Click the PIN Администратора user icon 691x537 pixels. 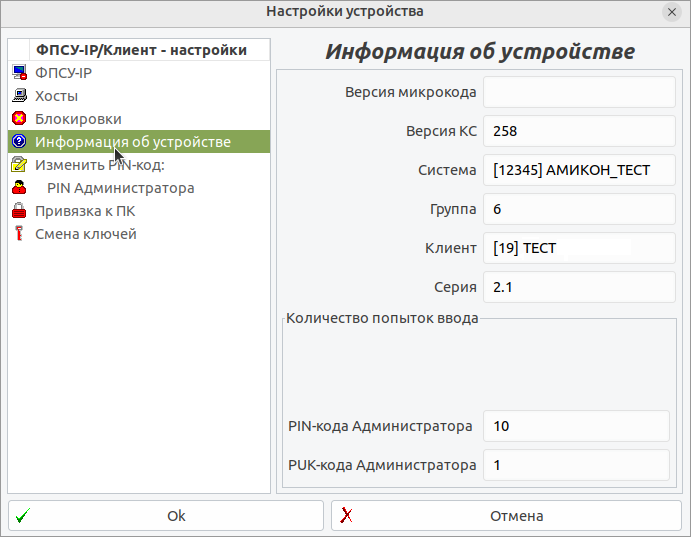point(19,188)
